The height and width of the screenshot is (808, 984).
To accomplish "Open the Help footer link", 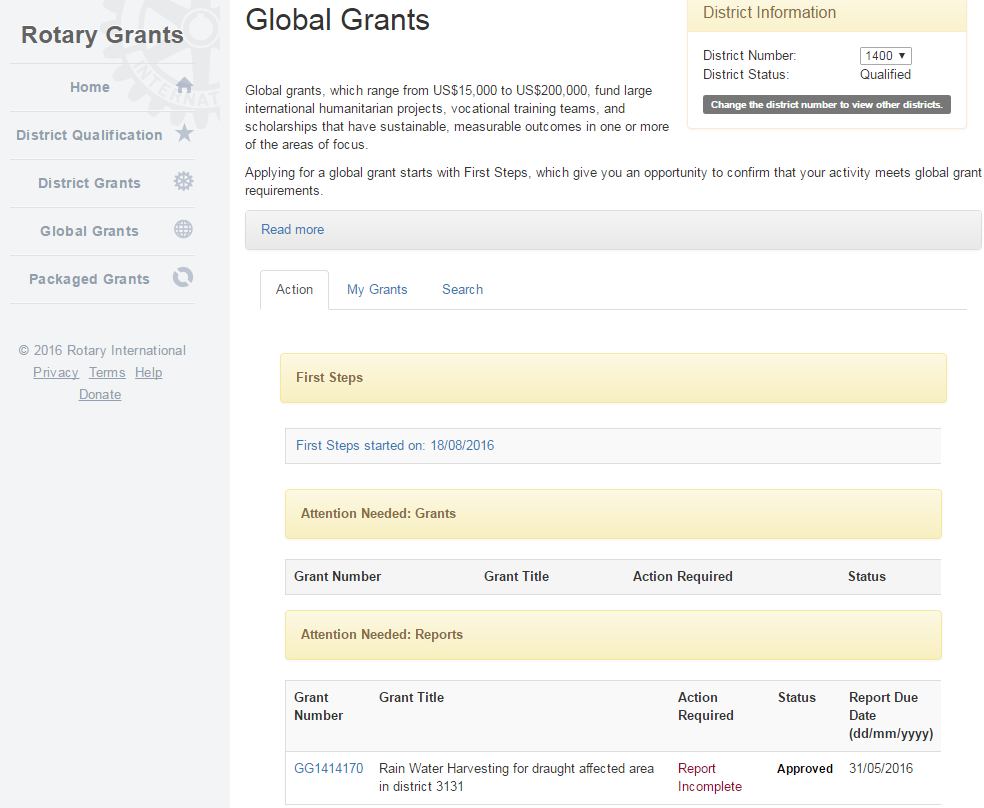I will click(x=149, y=373).
